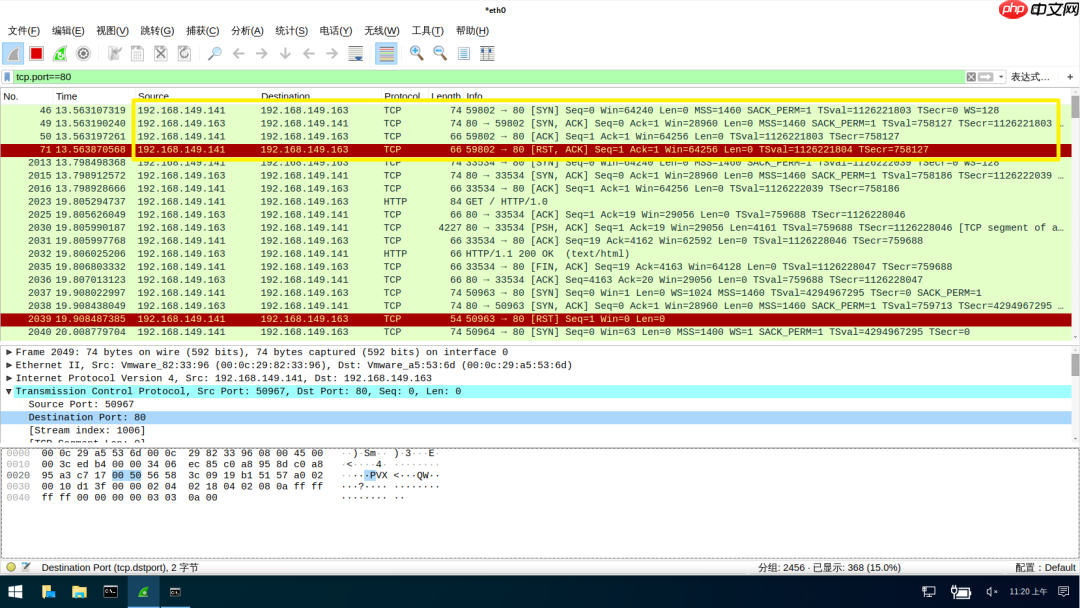
Task: Stop the running capture
Action: [35, 54]
